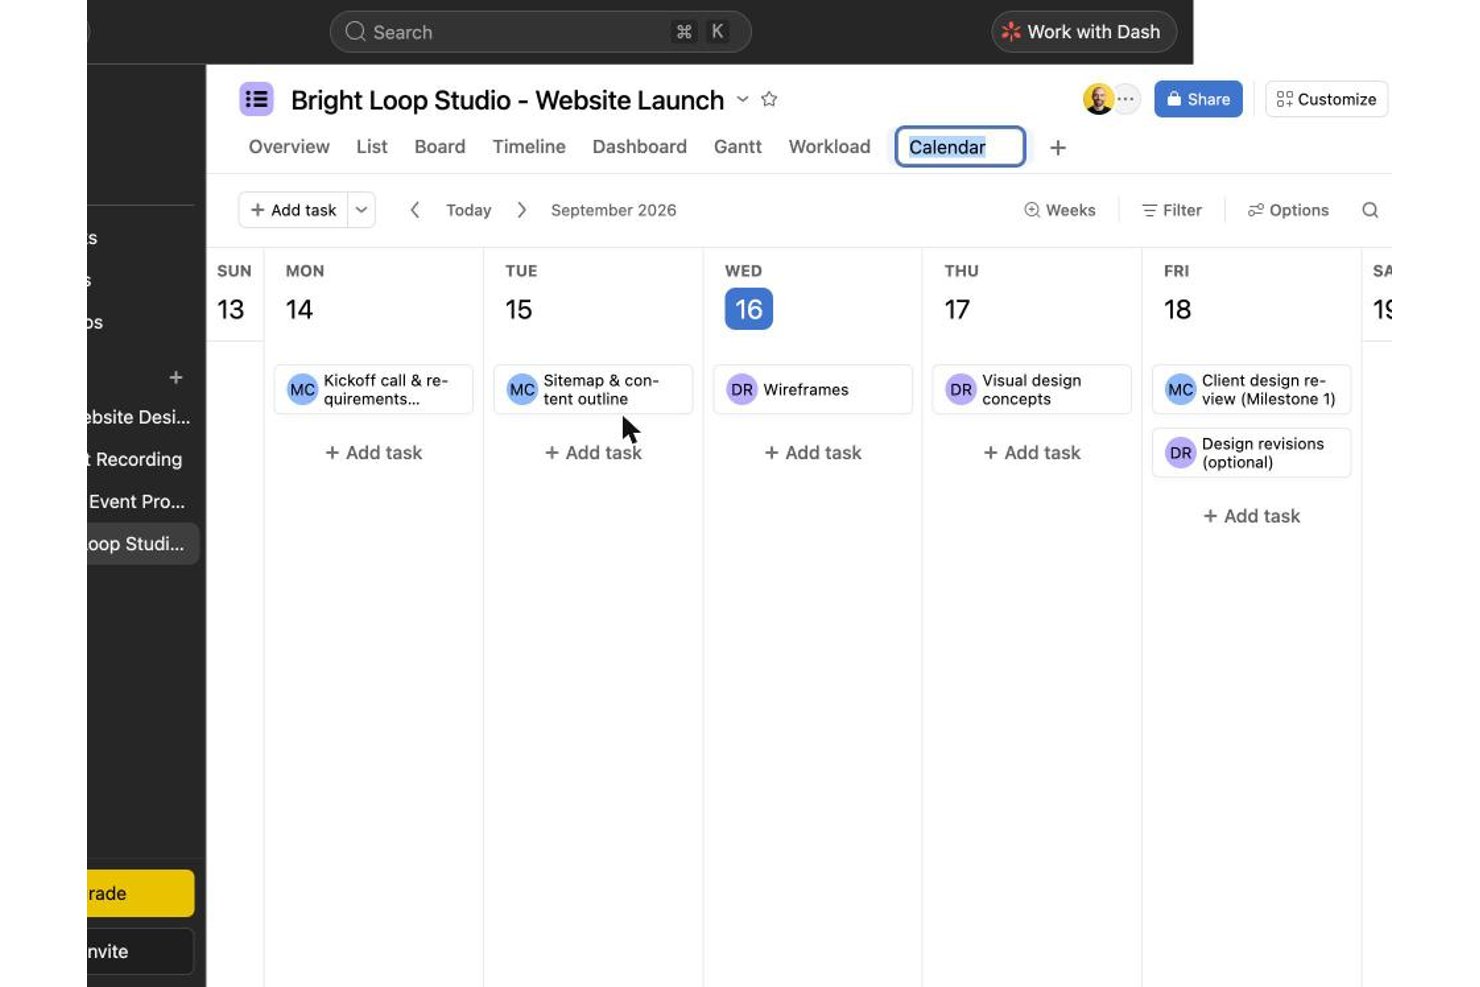This screenshot has width=1480, height=987.
Task: Switch to the List tab
Action: tap(372, 147)
